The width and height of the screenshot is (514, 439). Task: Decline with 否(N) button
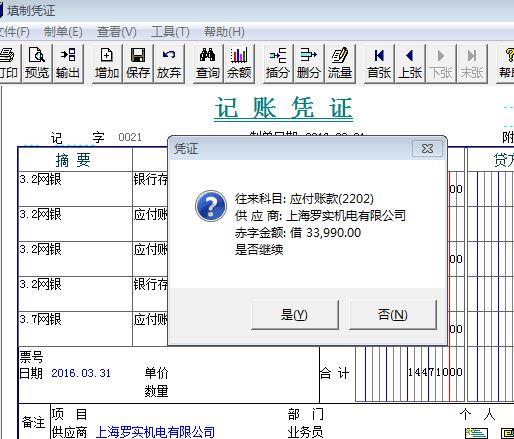[393, 315]
